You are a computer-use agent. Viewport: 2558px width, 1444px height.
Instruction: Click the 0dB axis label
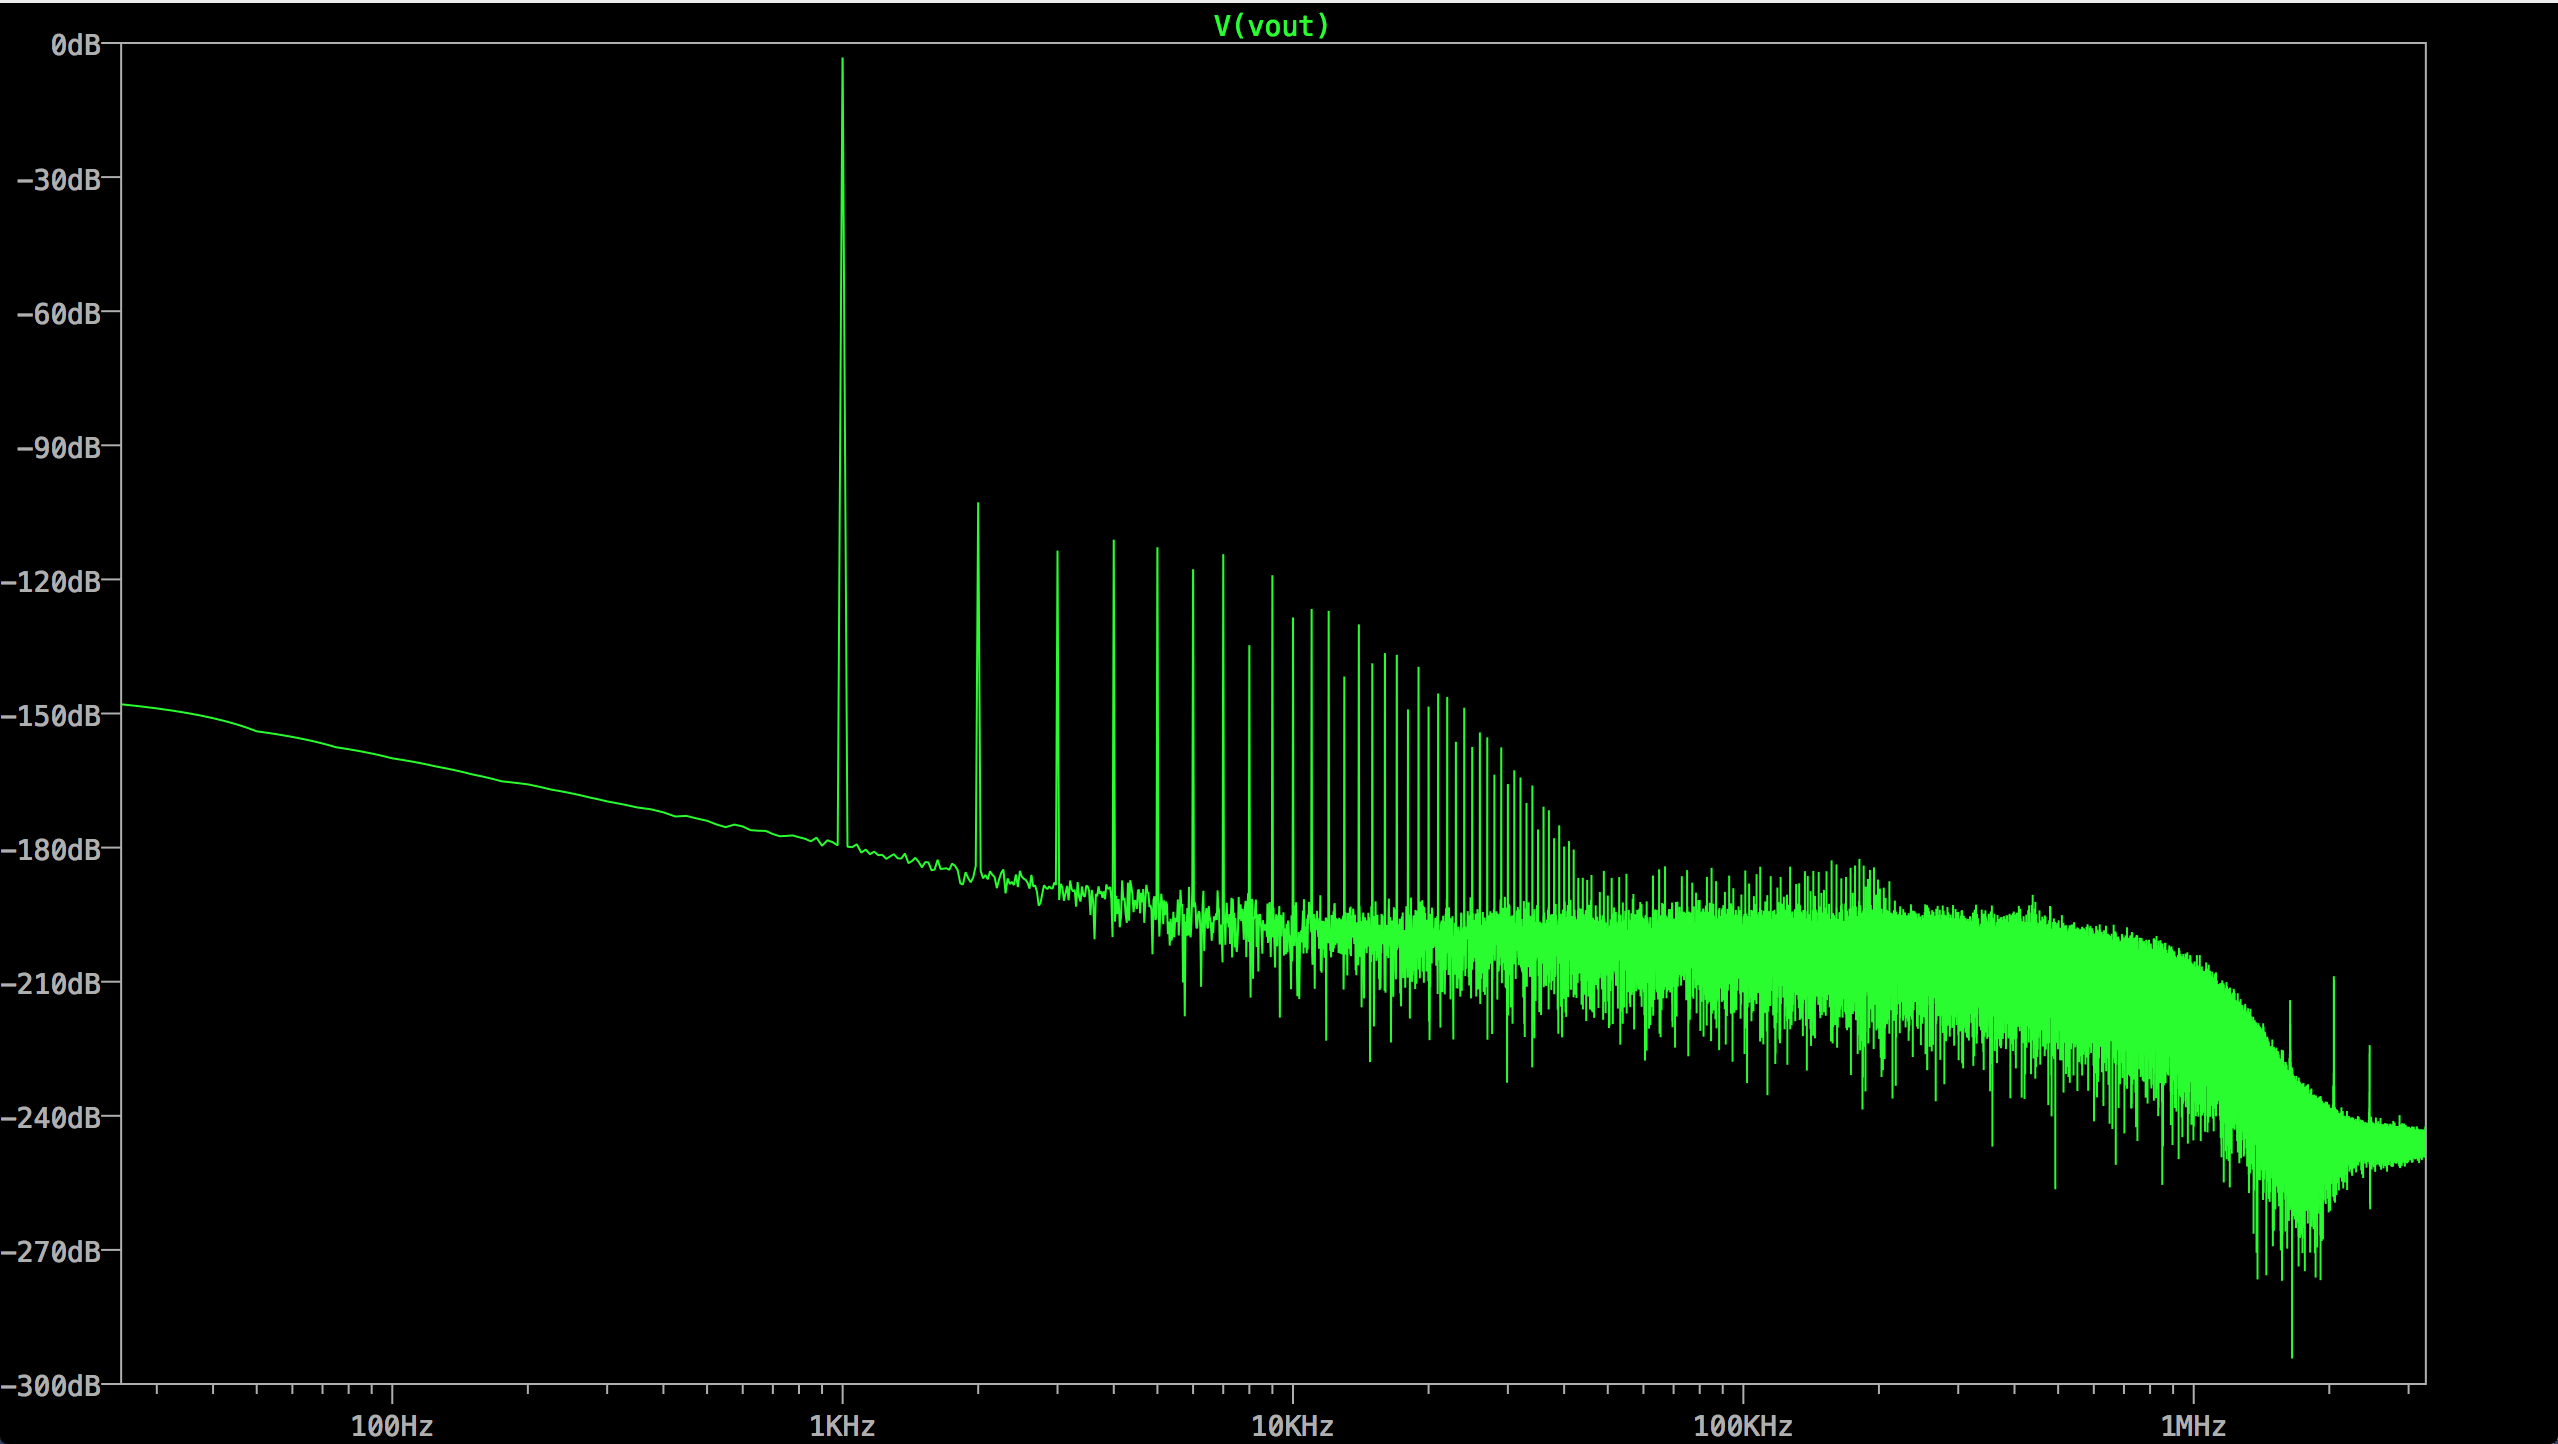[76, 45]
